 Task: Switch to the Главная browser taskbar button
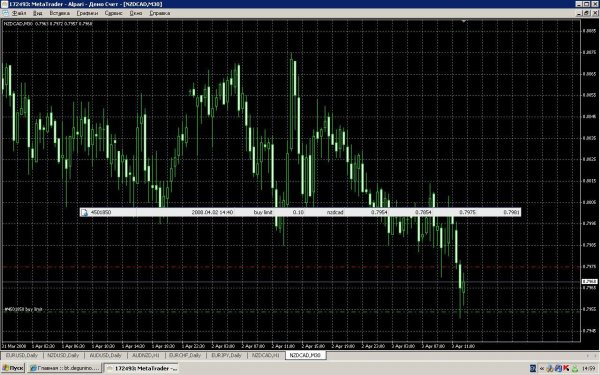(64, 368)
